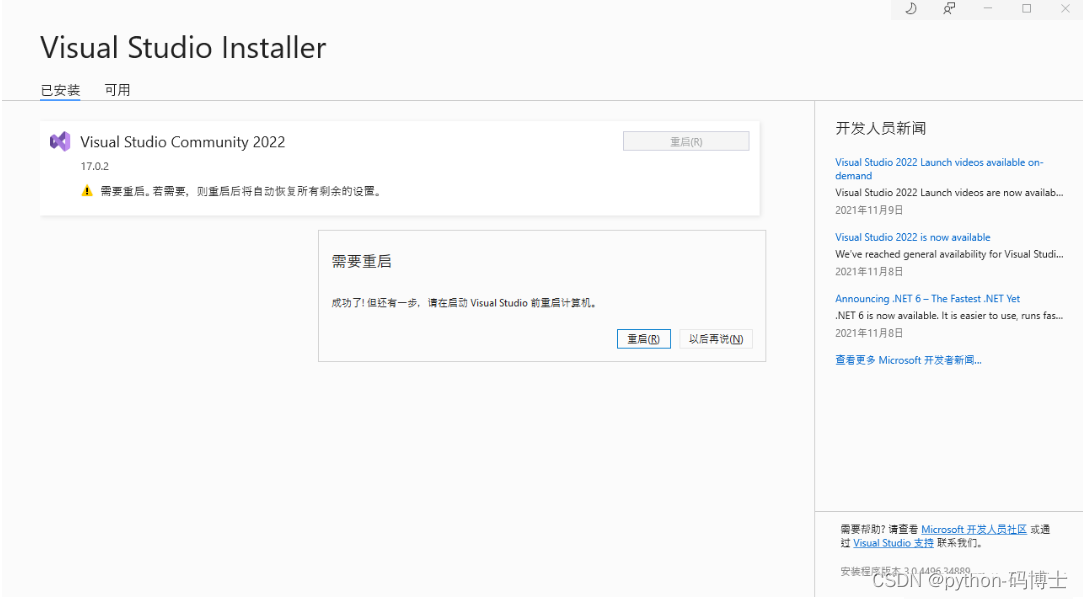1083x600 pixels.
Task: Maximize the Visual Studio Installer window
Action: (x=1026, y=8)
